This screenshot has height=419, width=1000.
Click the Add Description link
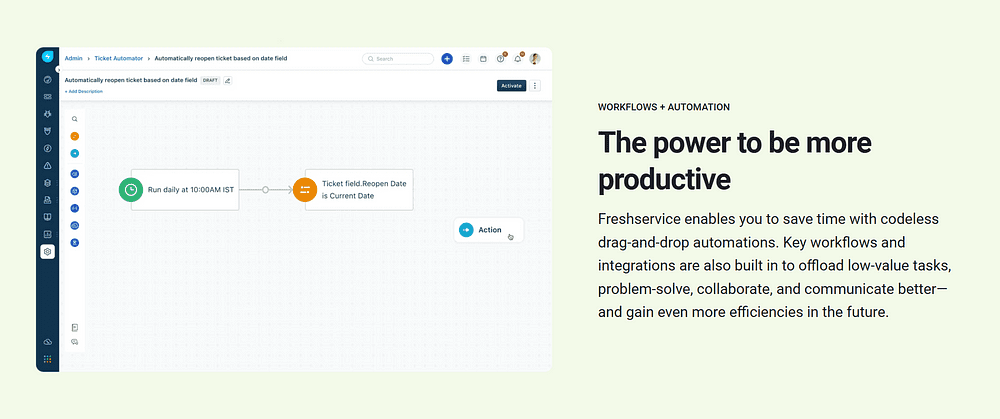pos(84,91)
